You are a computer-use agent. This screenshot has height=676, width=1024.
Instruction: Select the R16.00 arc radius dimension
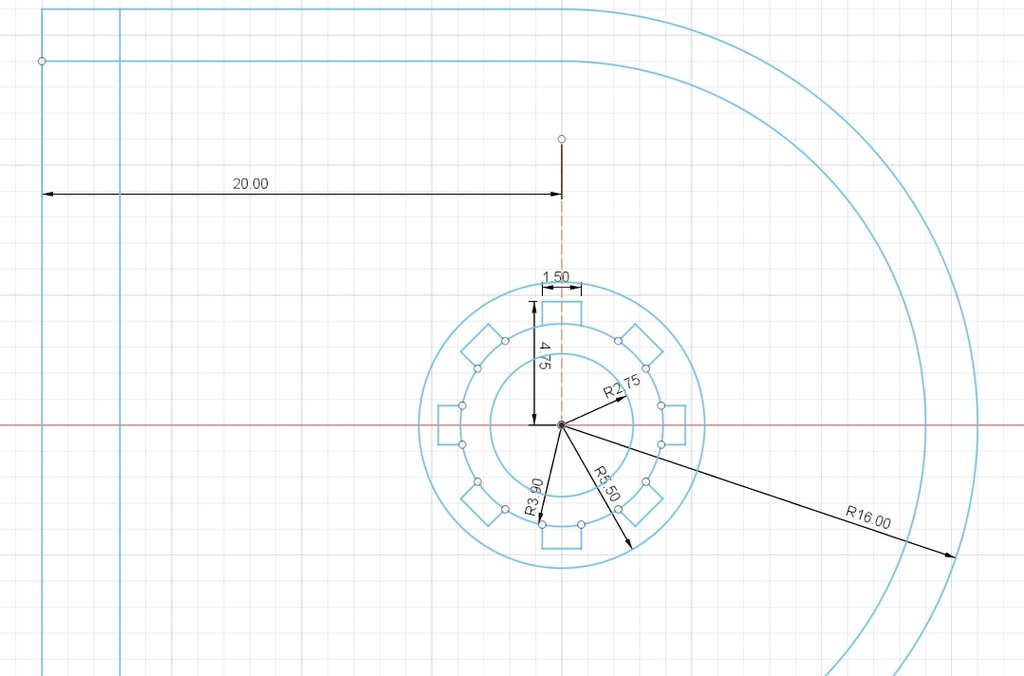pyautogui.click(x=868, y=517)
